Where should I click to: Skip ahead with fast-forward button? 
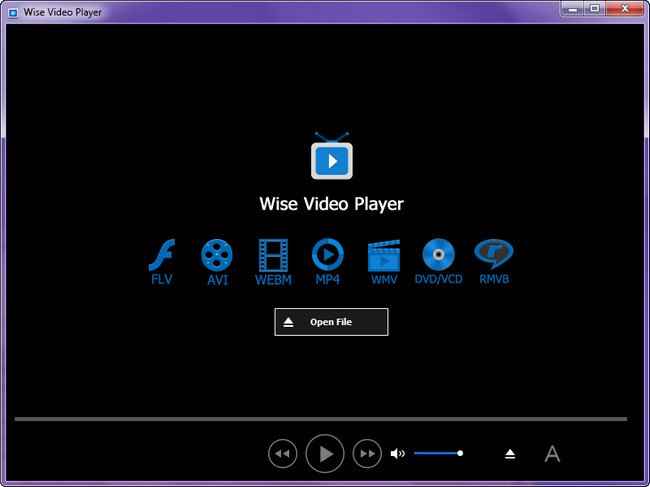[367, 454]
